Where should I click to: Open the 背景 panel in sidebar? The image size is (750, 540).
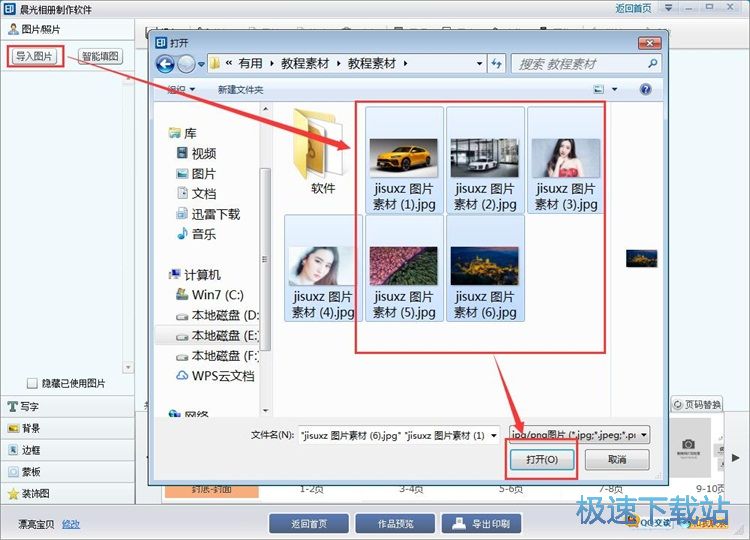click(67, 428)
